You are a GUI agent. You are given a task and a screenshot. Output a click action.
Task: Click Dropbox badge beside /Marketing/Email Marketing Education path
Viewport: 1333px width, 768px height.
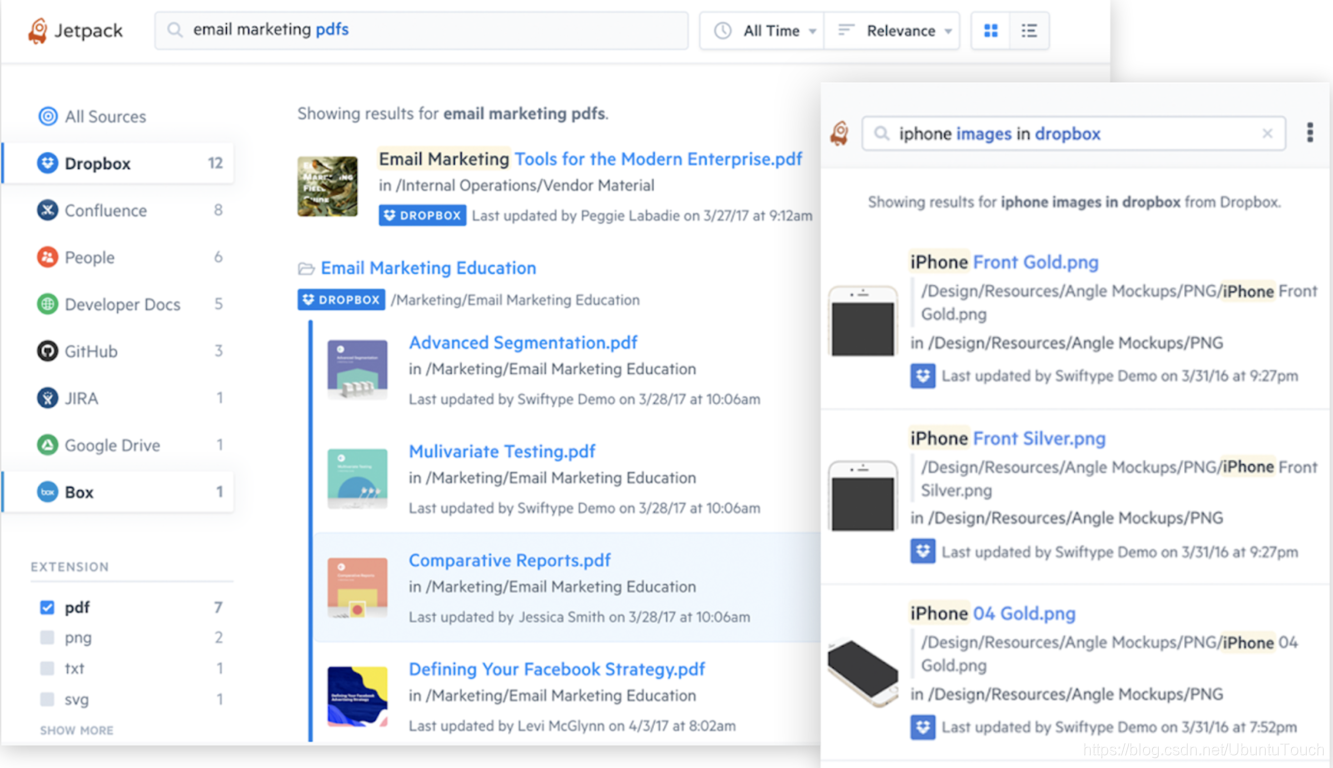point(341,299)
